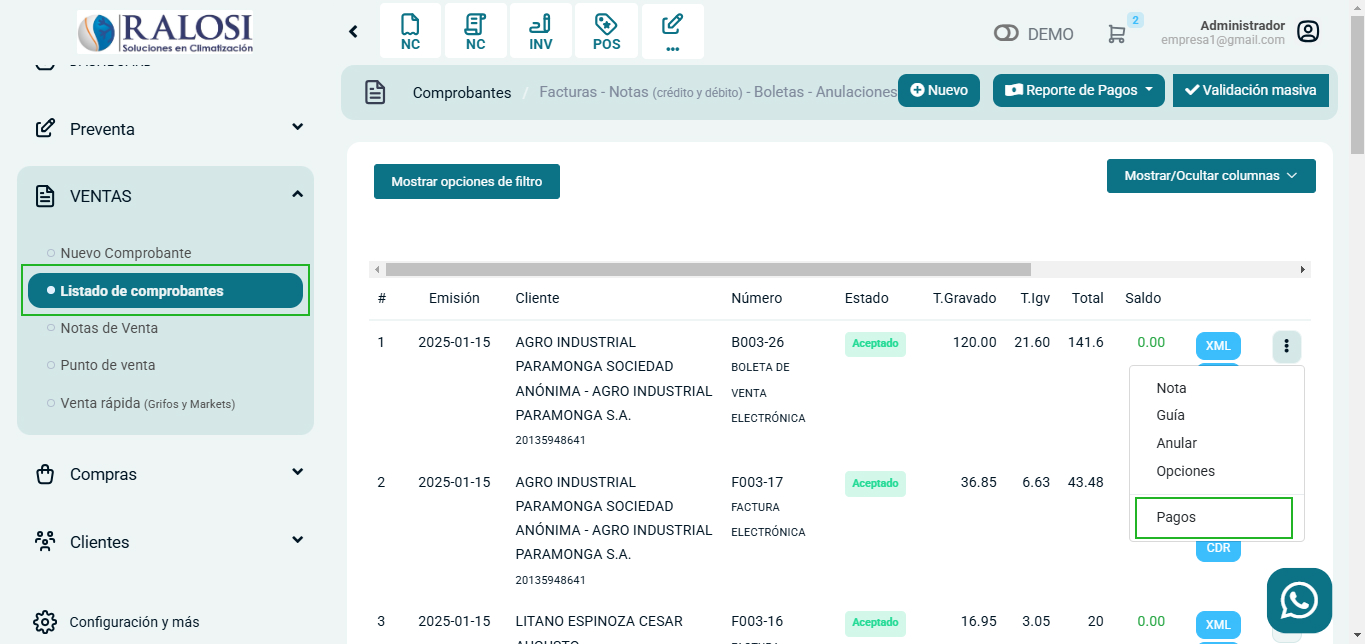1365x644 pixels.
Task: Open the WhatsApp chat button
Action: [1298, 600]
